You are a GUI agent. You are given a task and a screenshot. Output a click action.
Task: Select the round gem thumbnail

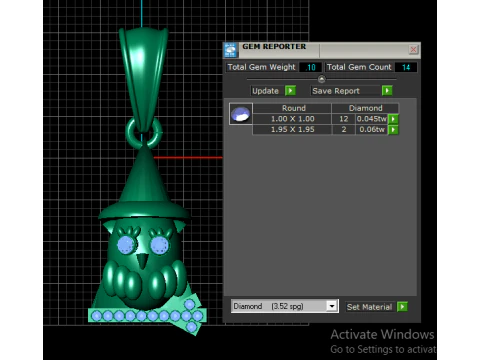(x=241, y=114)
